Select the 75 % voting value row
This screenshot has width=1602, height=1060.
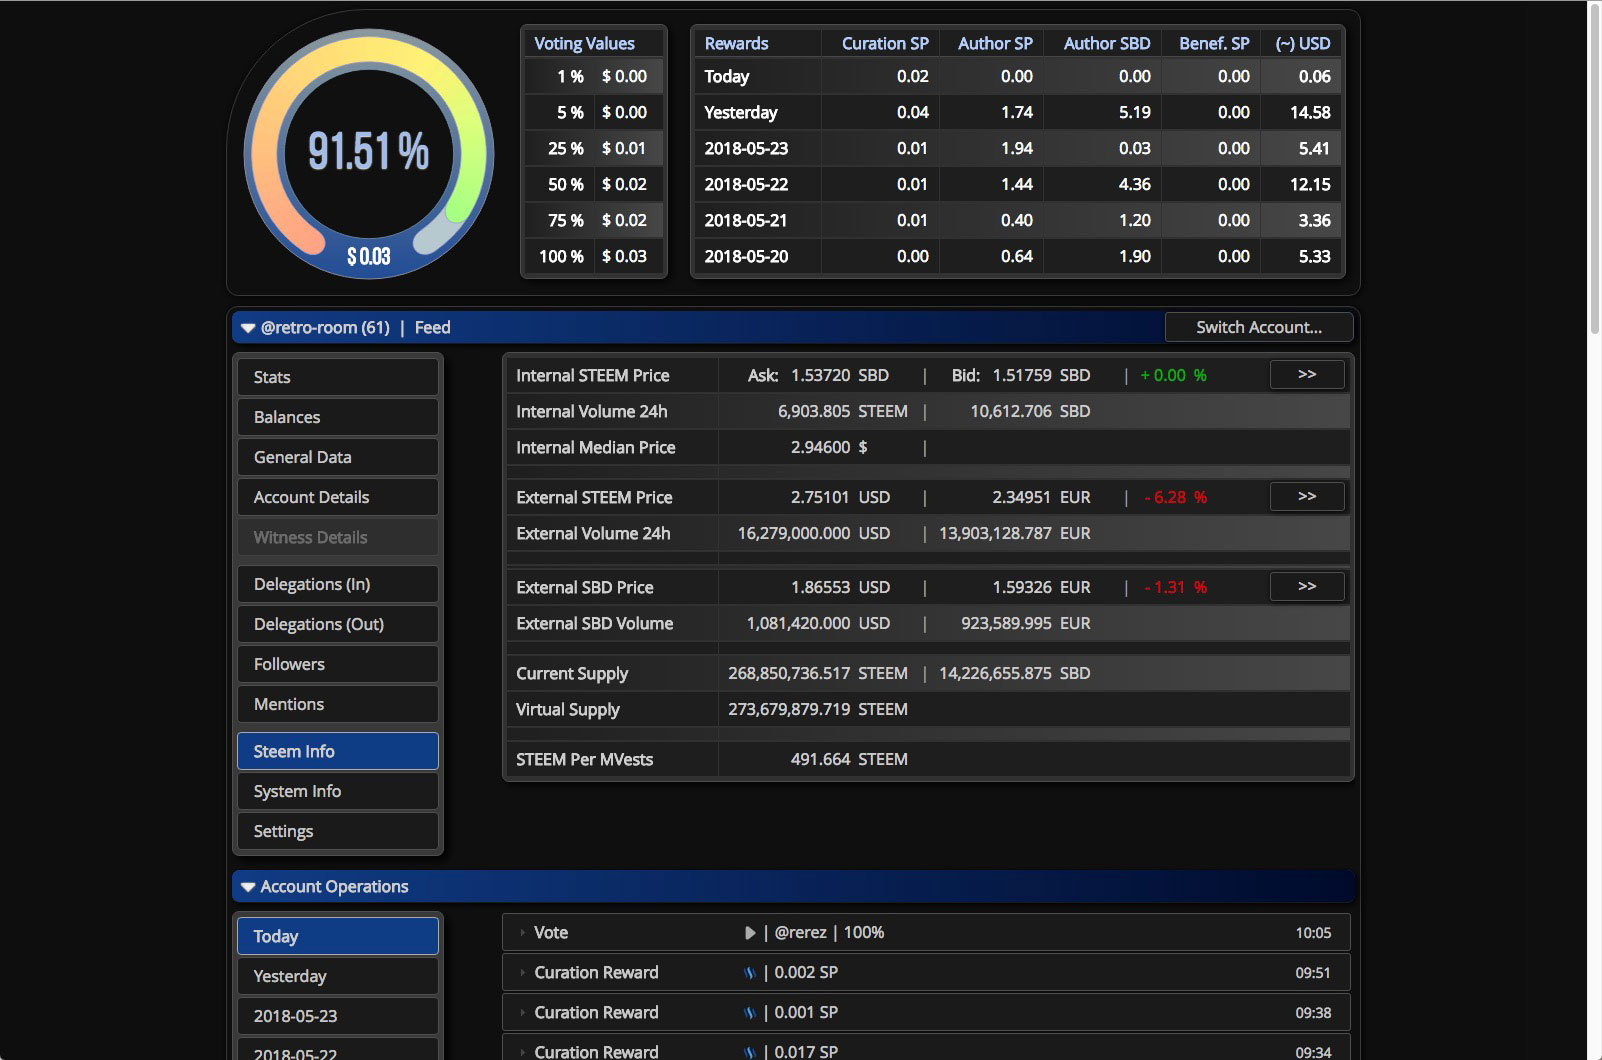point(594,220)
